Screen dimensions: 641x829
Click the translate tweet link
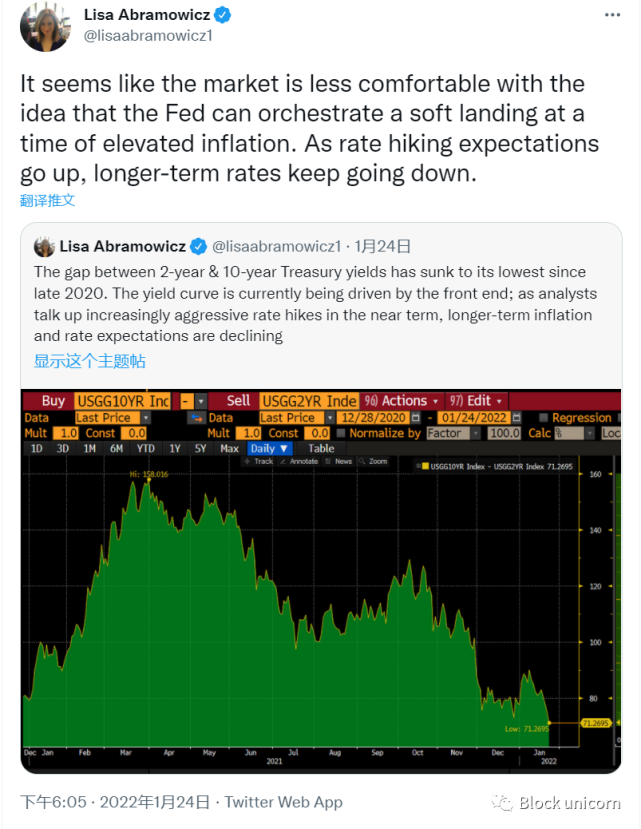click(48, 200)
